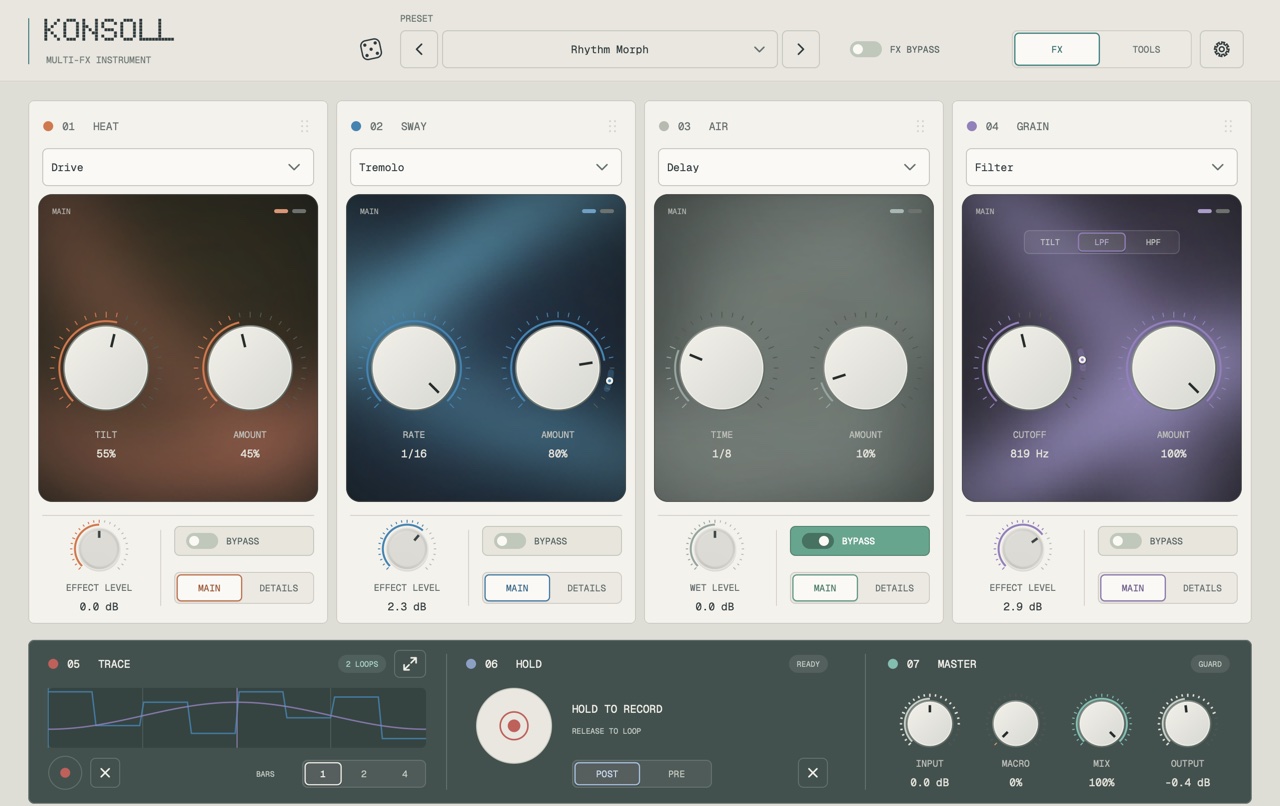Click the AIR Time knob
Image resolution: width=1280 pixels, height=806 pixels.
pos(722,368)
